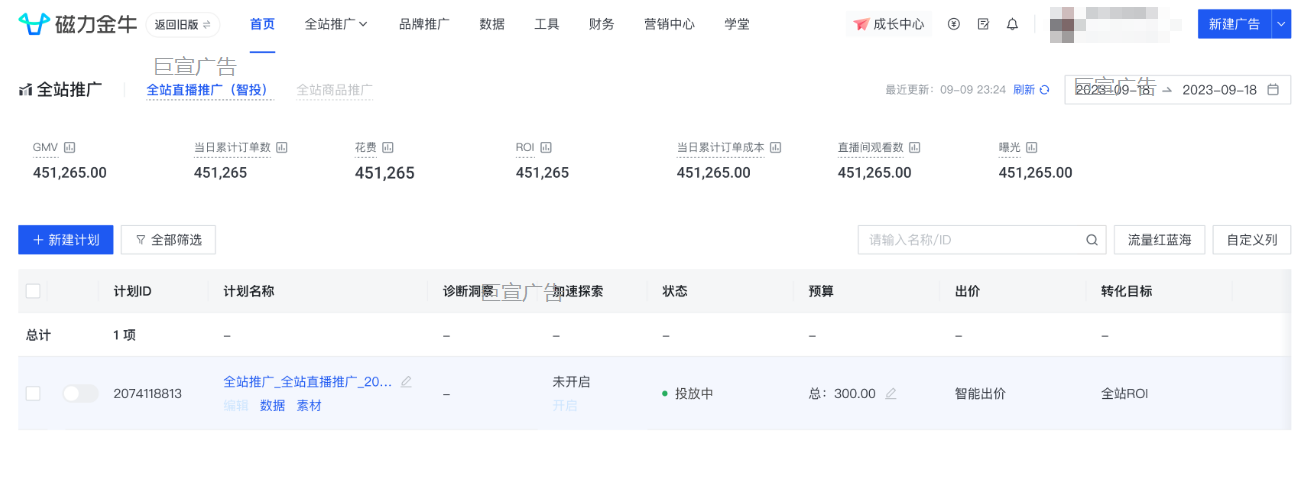1306x493 pixels.
Task: Click the note edit icon in header
Action: pyautogui.click(x=983, y=24)
